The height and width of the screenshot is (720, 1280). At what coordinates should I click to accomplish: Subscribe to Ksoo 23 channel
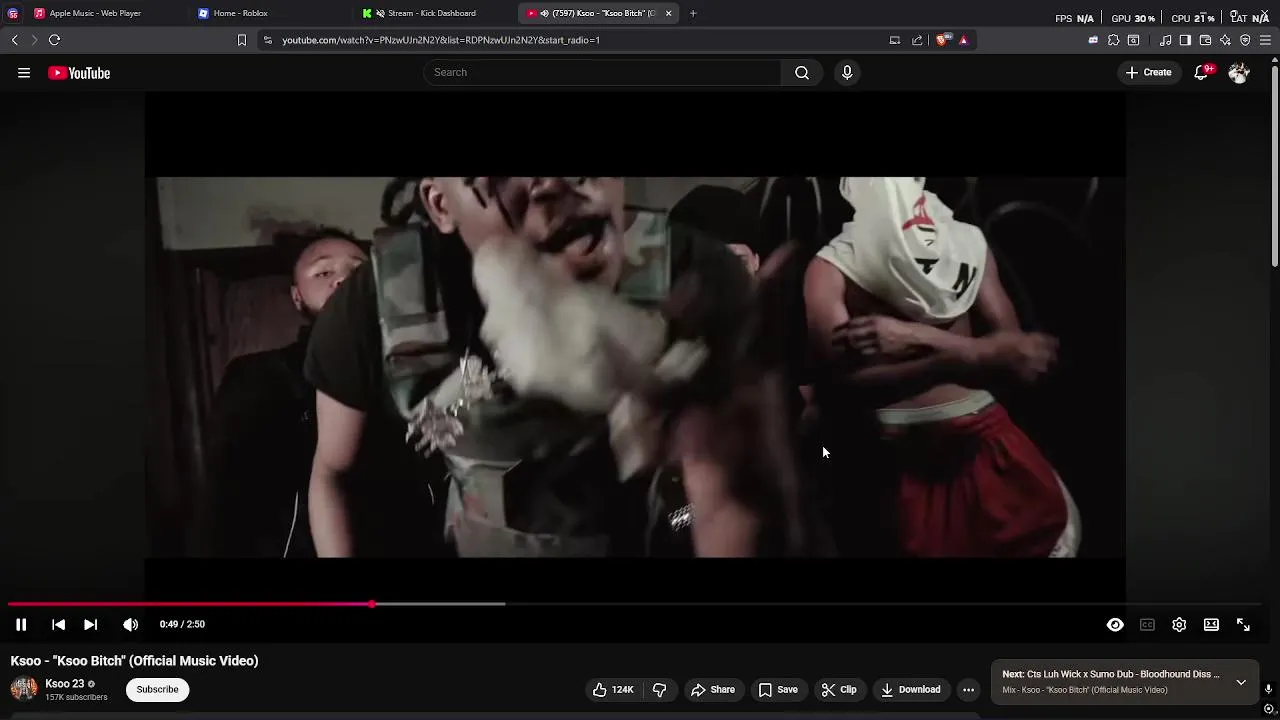tap(157, 689)
